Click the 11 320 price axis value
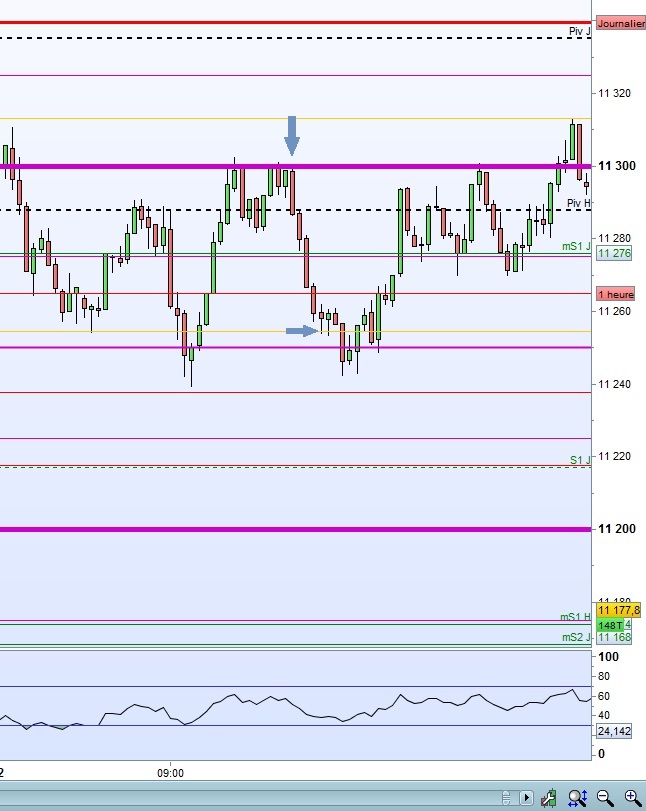The height and width of the screenshot is (811, 646). (x=614, y=93)
